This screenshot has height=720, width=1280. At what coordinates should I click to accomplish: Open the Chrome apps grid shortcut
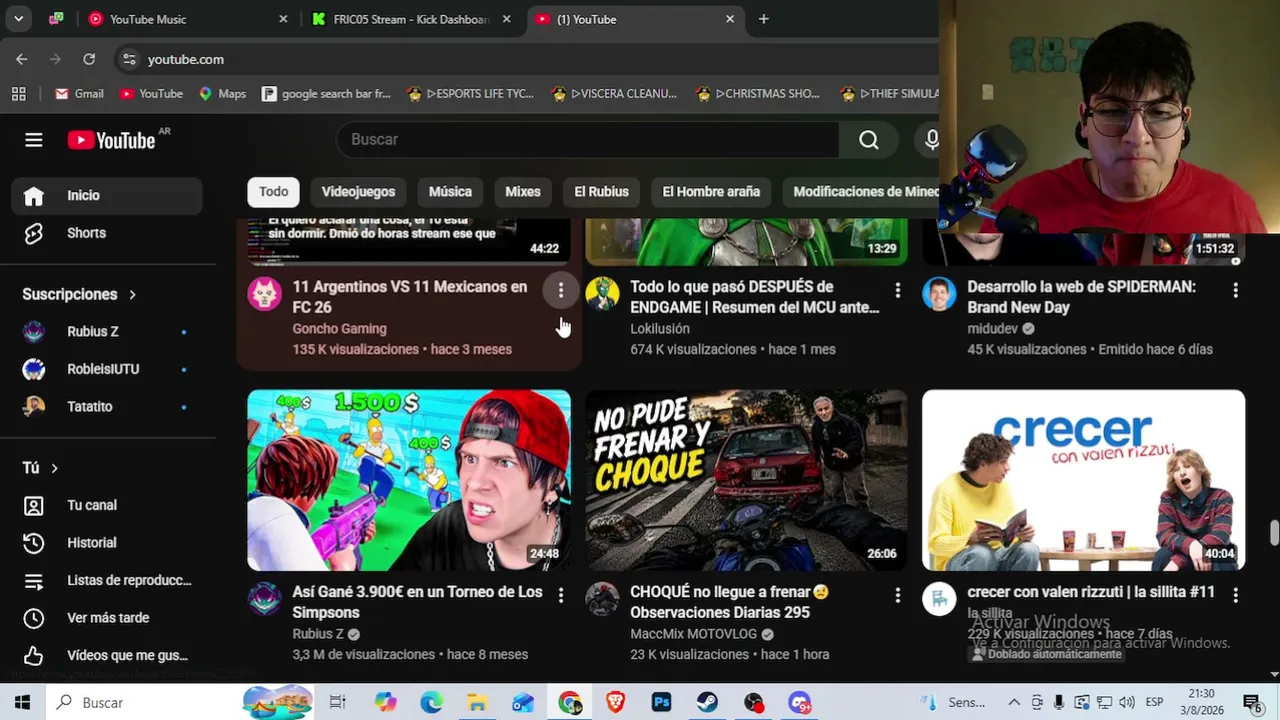[x=18, y=93]
